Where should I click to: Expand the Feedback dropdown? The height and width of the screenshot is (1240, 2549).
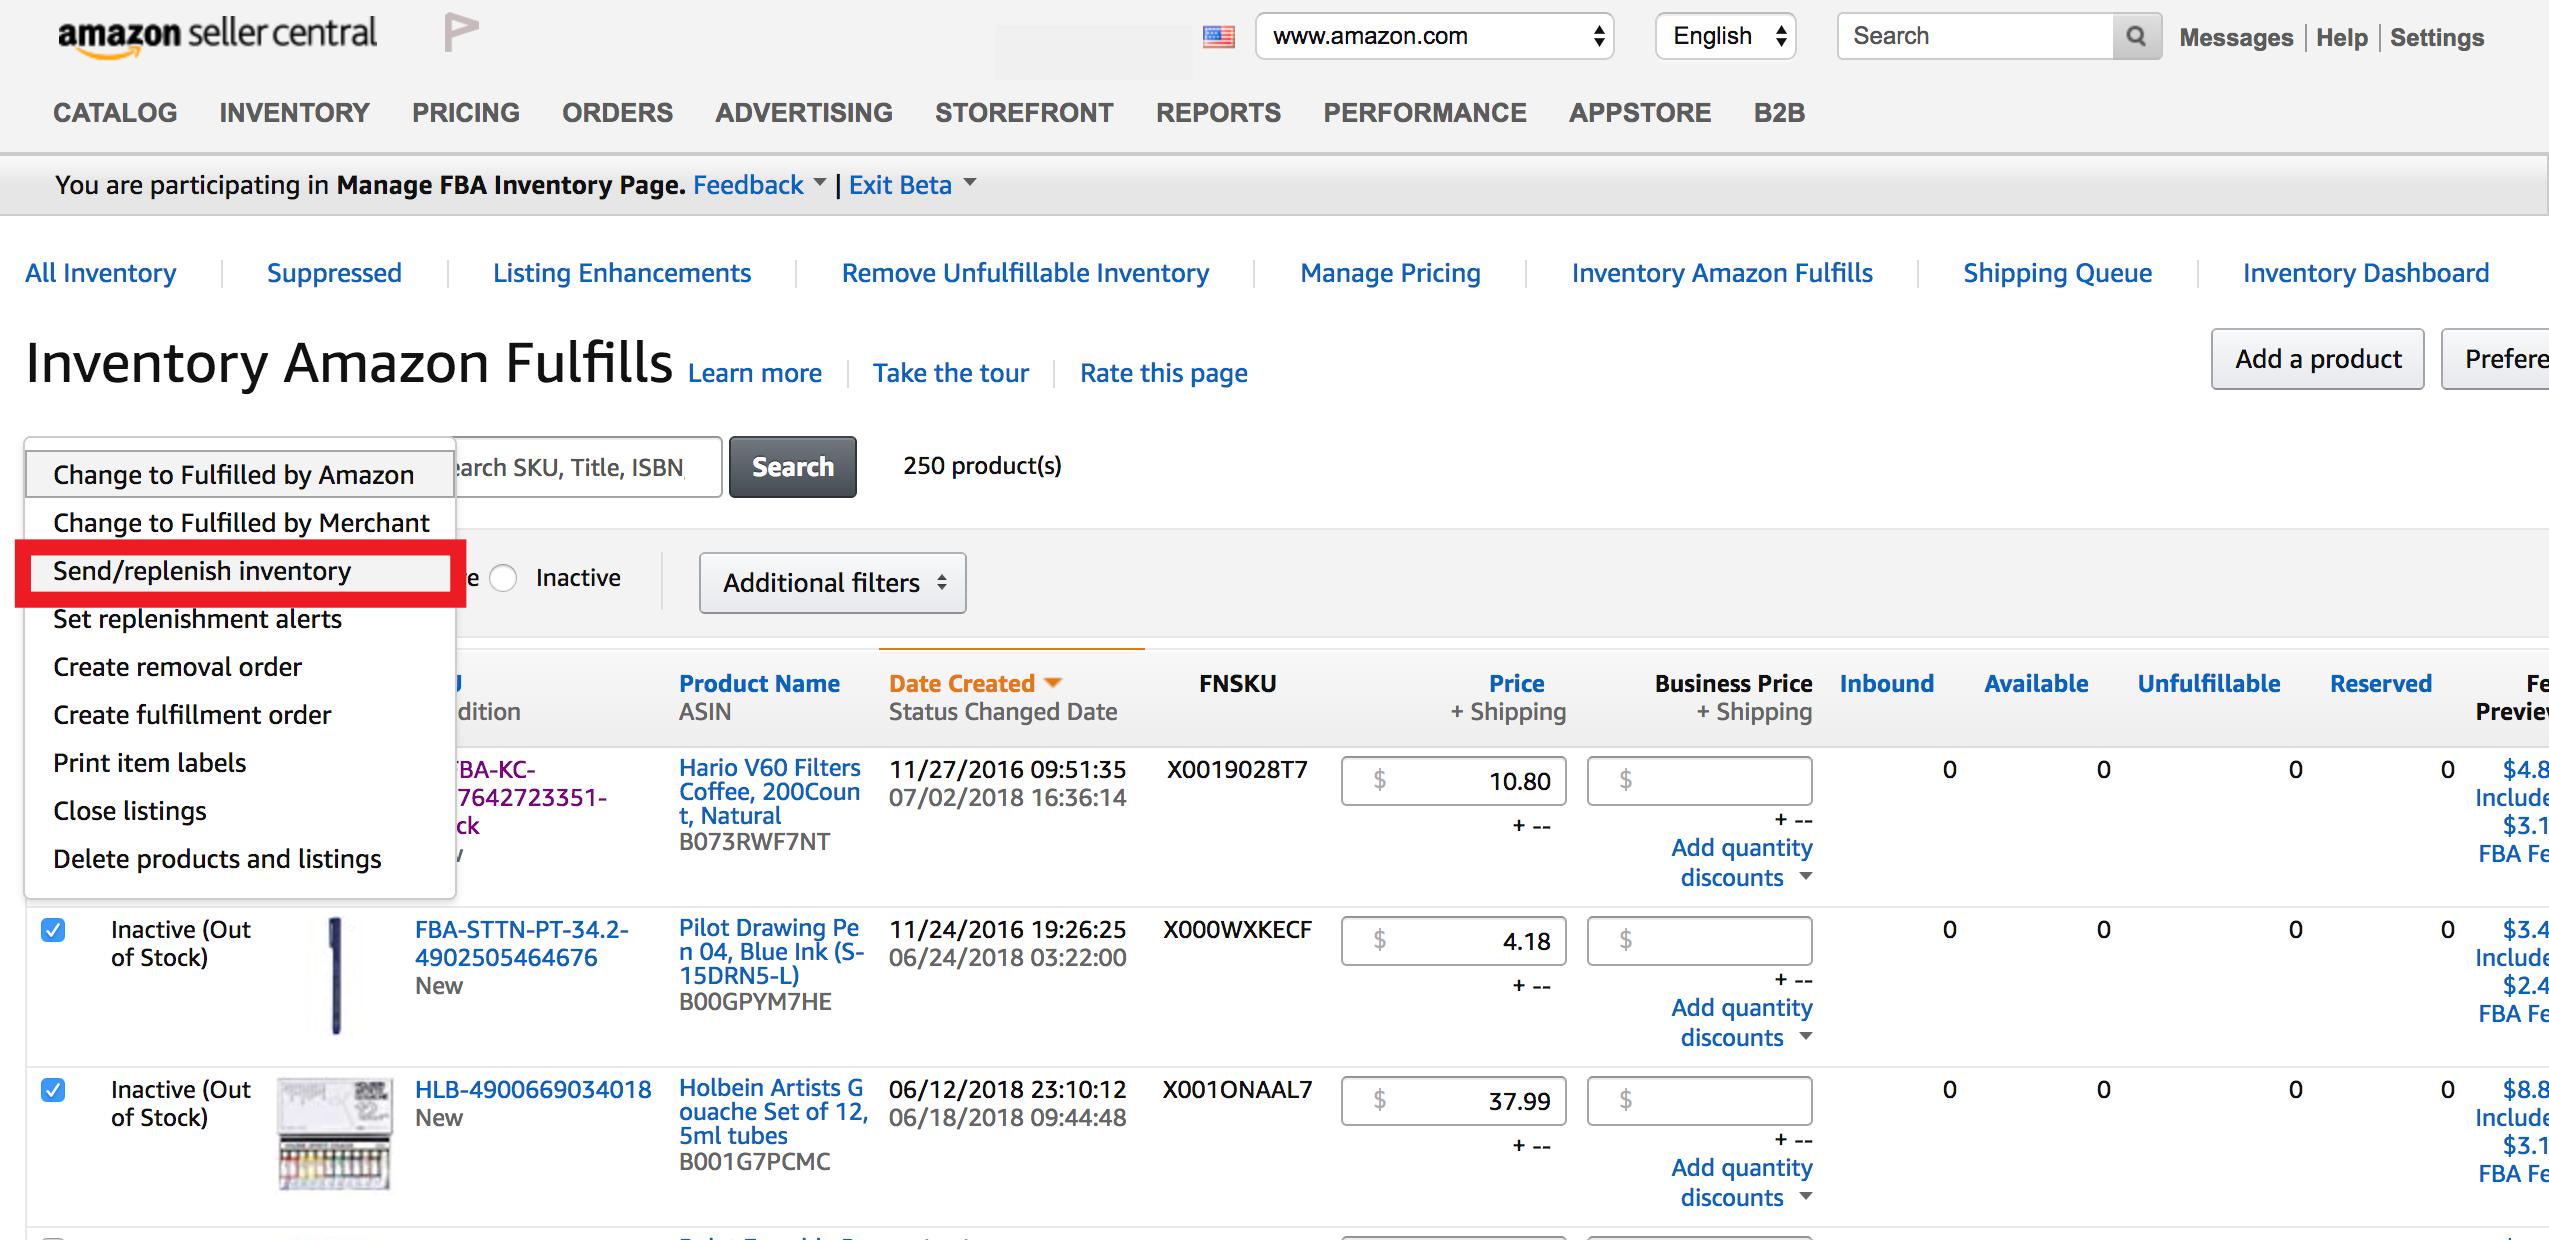click(759, 185)
